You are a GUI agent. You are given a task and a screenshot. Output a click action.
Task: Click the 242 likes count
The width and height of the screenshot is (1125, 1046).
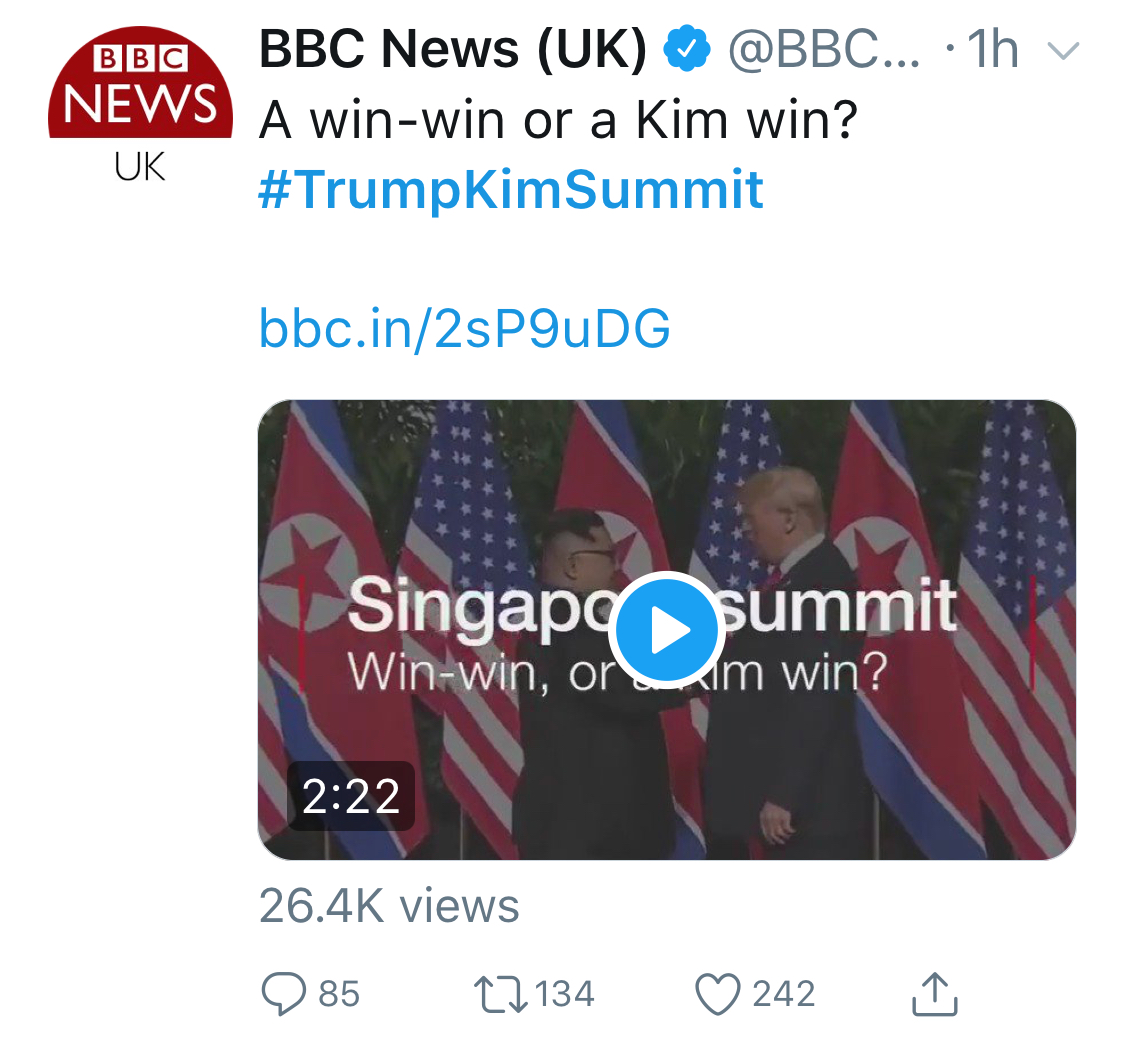pyautogui.click(x=783, y=994)
